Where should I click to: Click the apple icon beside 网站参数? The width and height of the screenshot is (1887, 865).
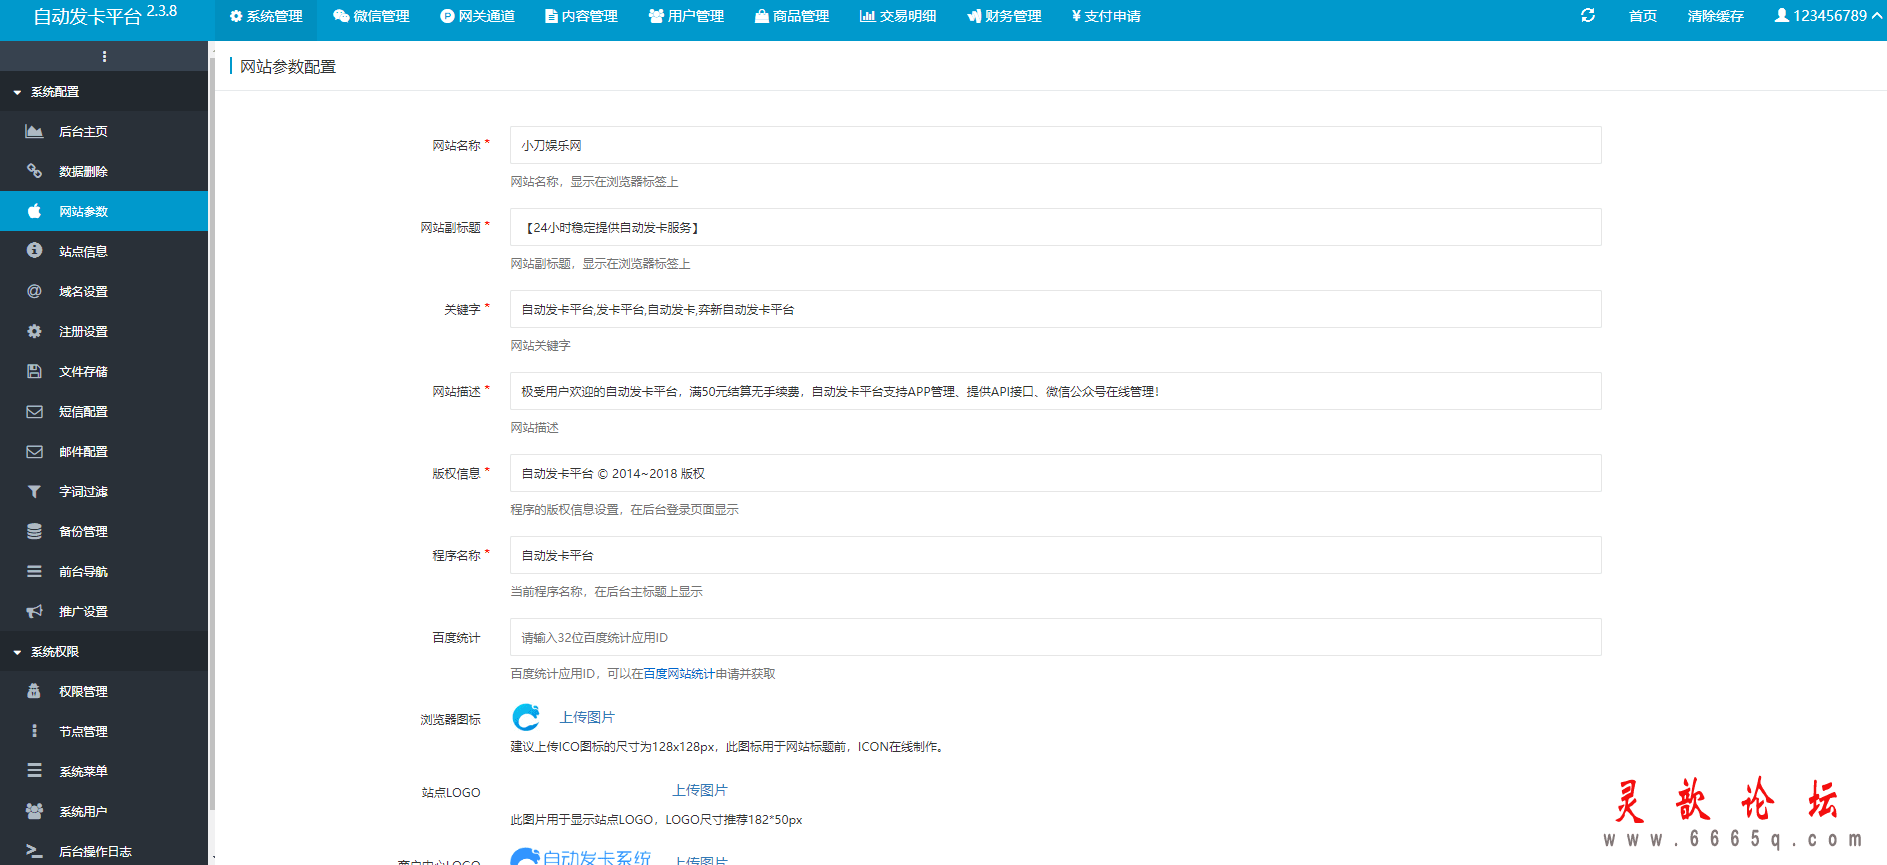(x=34, y=211)
